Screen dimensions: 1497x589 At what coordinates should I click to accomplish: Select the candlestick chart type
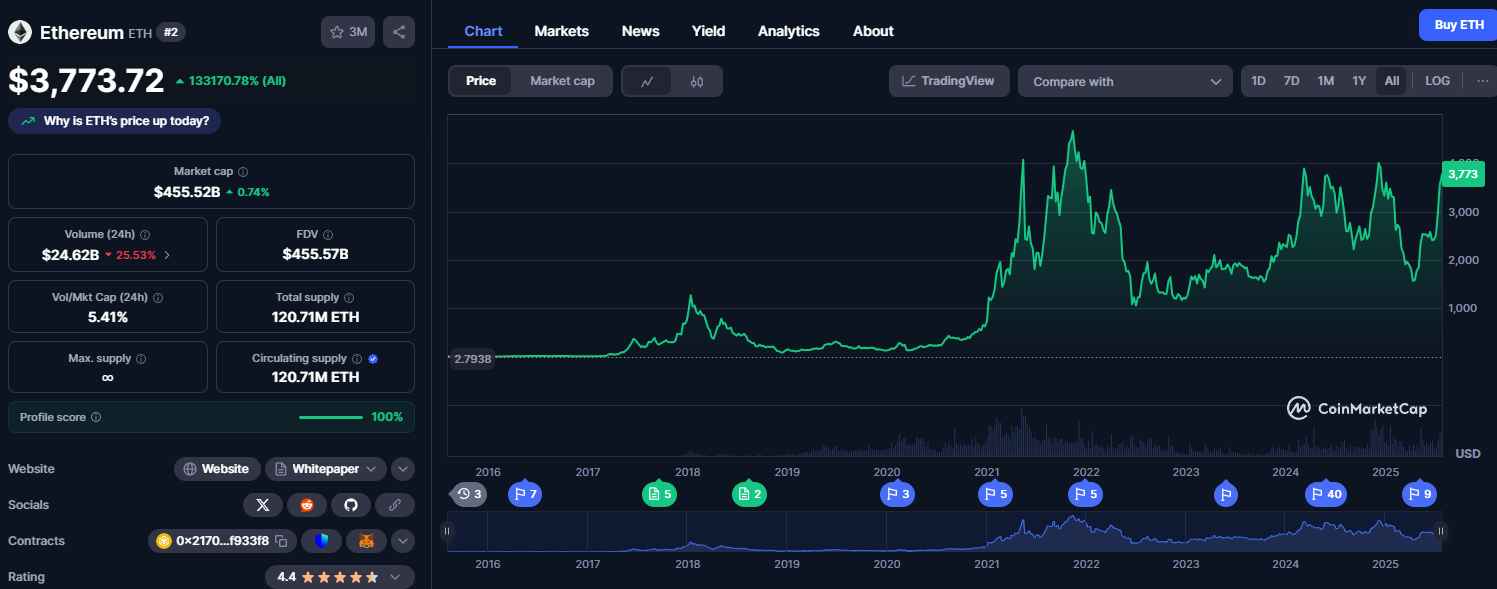click(697, 81)
